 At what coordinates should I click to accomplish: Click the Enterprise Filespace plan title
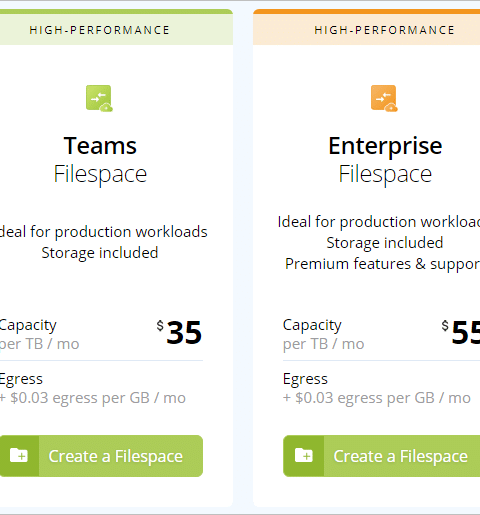[385, 160]
